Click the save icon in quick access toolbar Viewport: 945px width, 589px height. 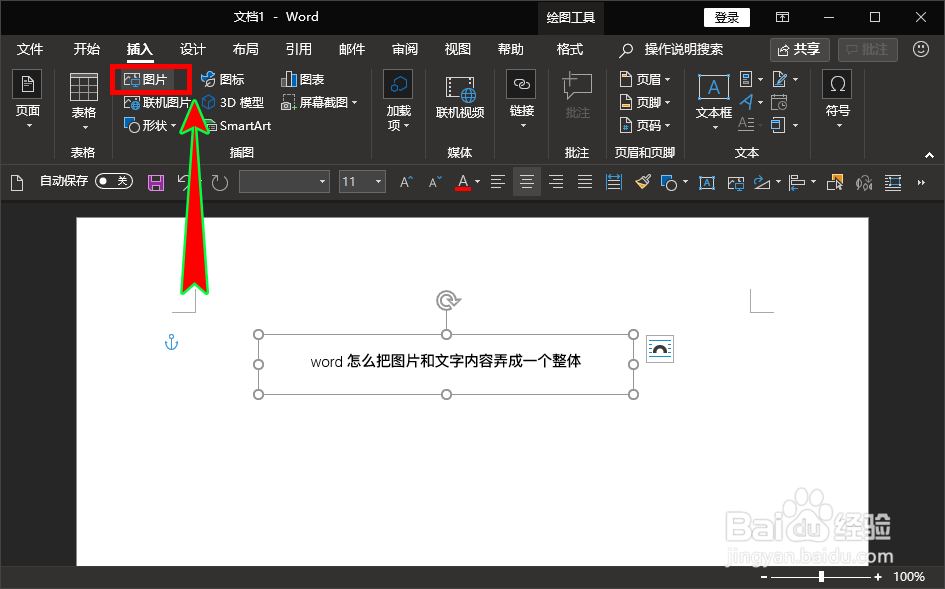[156, 182]
